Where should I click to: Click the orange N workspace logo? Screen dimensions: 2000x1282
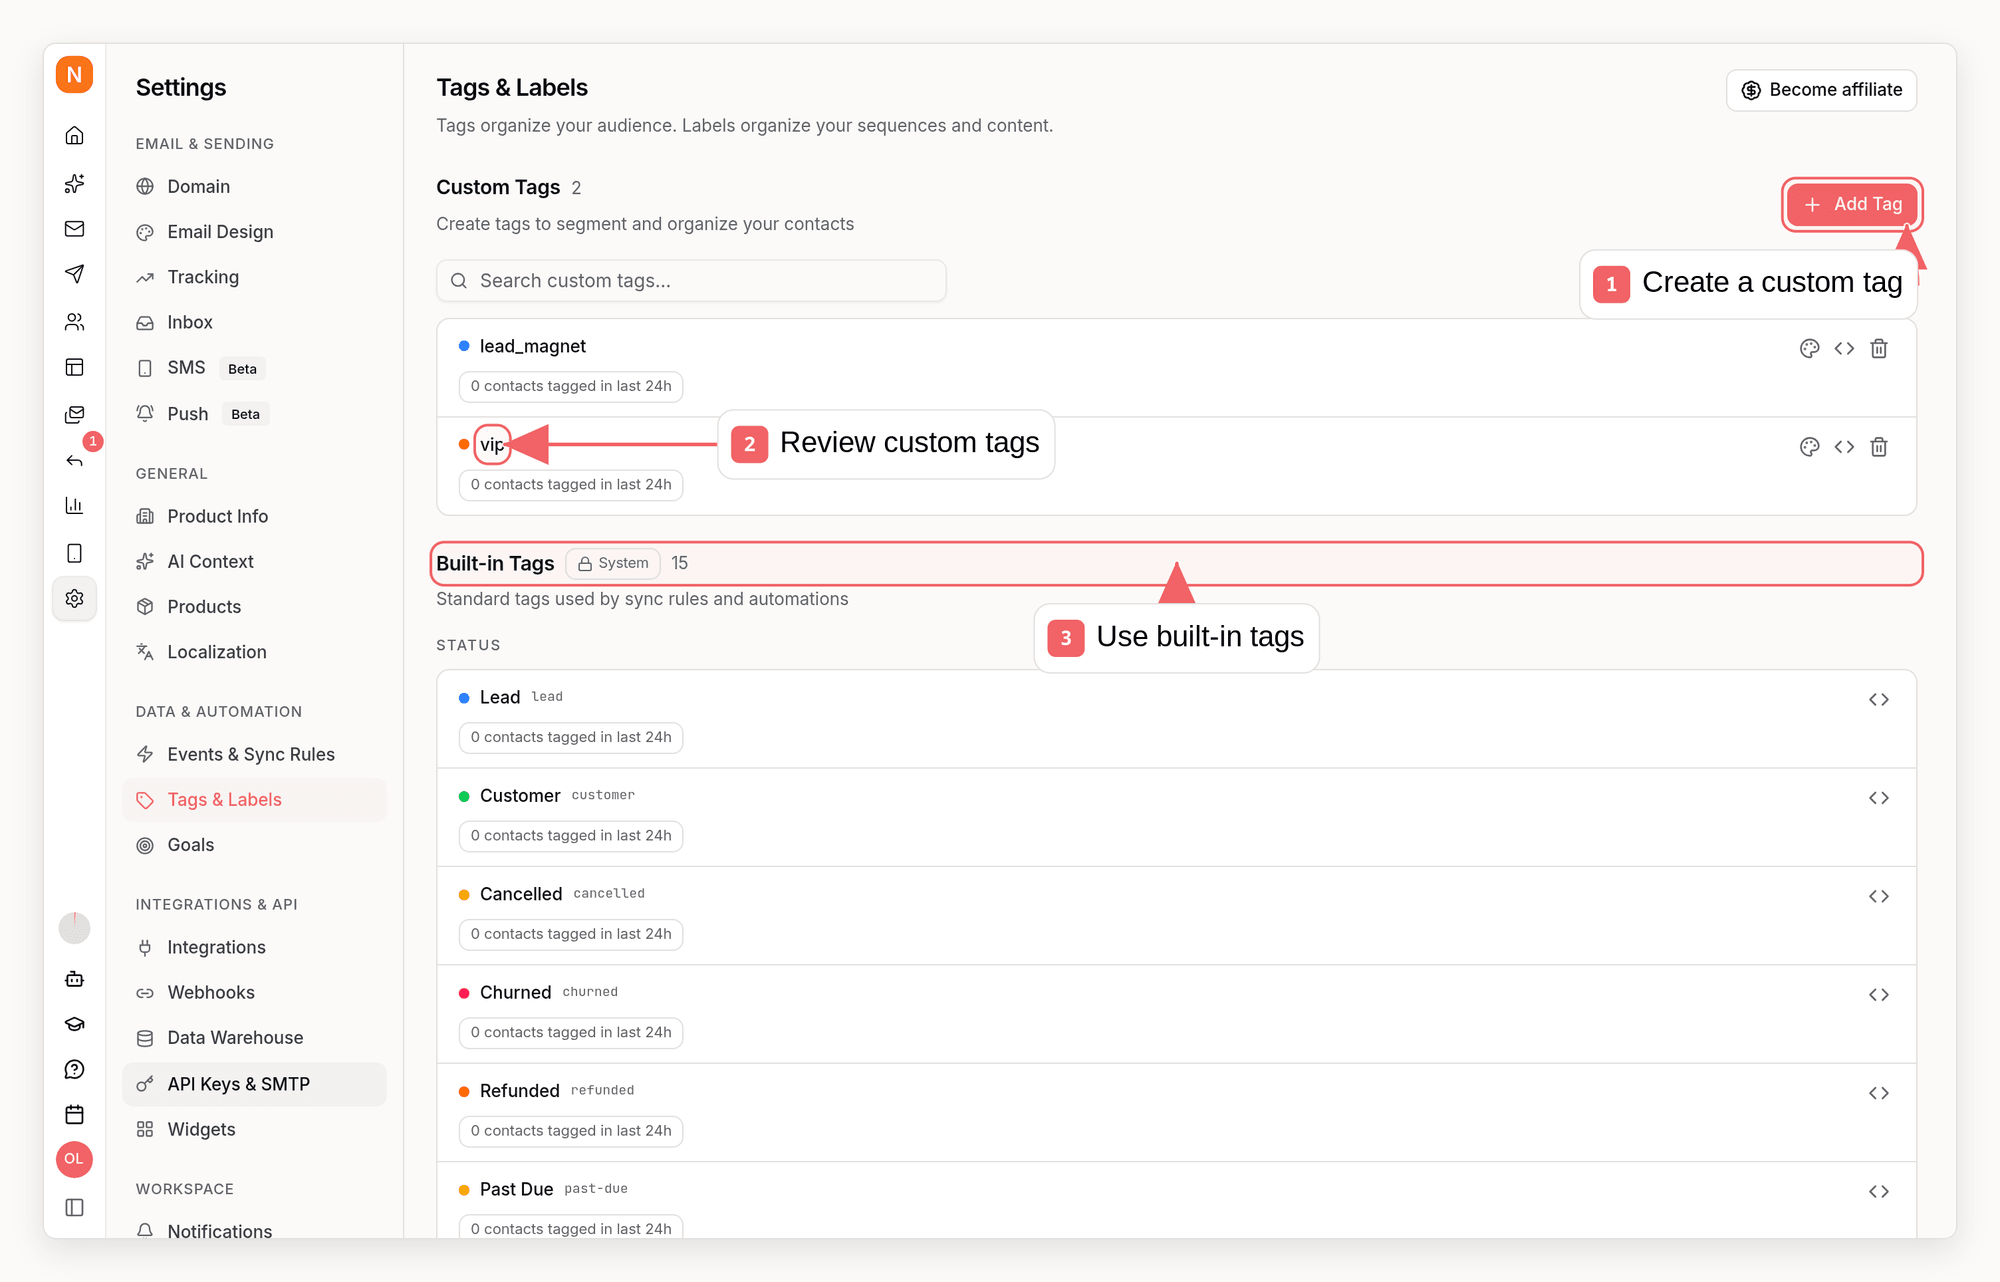(x=74, y=75)
